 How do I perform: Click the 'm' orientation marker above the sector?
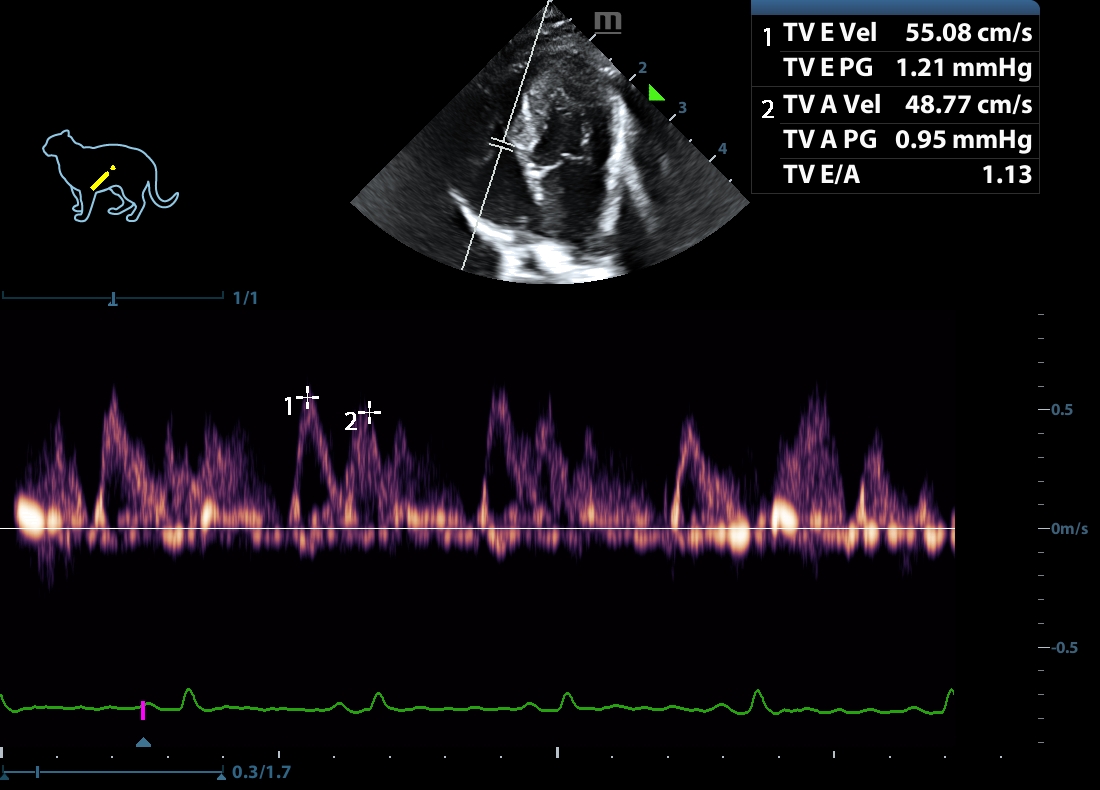[x=606, y=21]
